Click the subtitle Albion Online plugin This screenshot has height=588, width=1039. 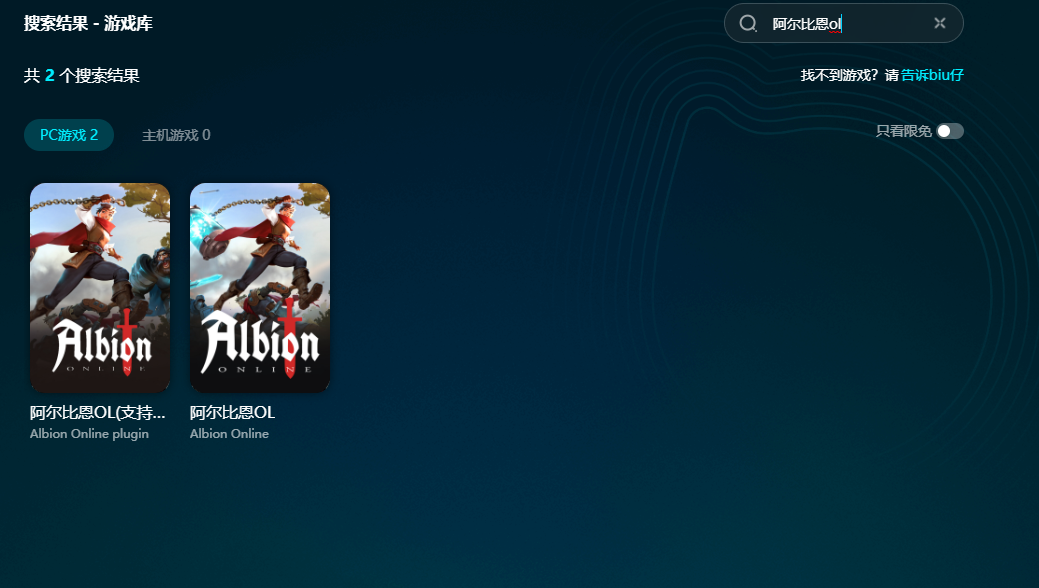89,434
